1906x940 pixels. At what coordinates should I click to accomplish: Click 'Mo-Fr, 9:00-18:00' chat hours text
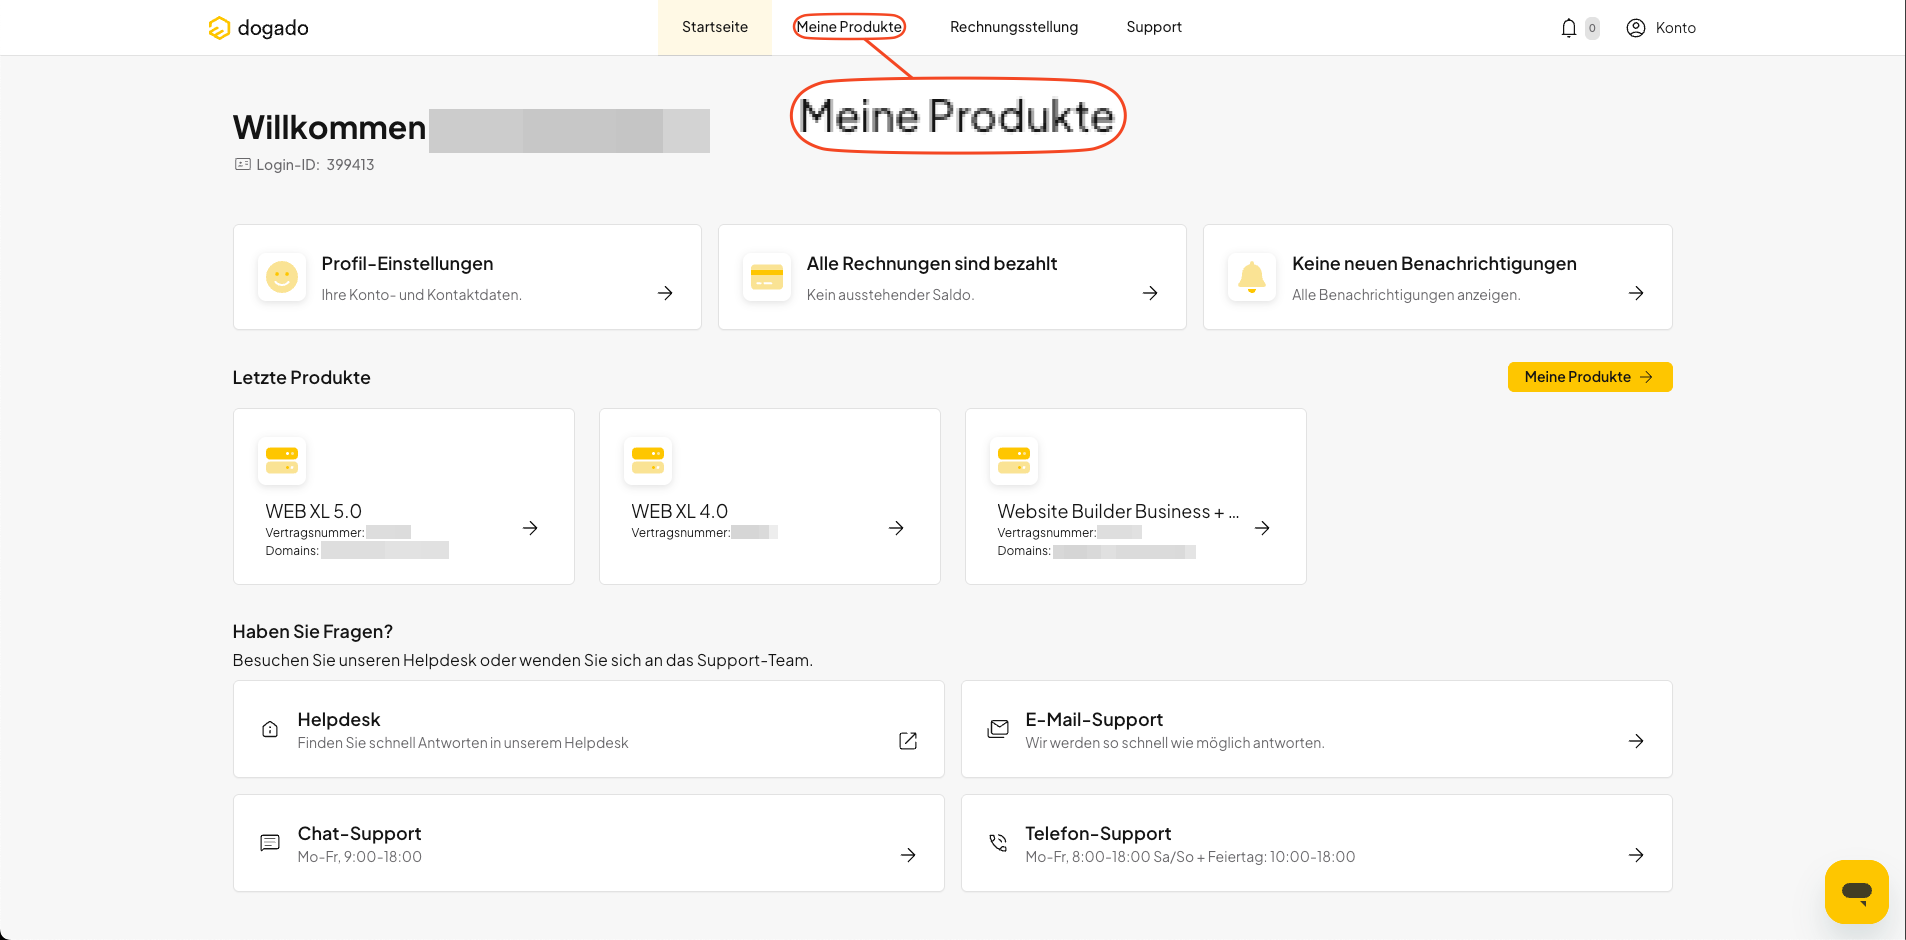tap(359, 857)
